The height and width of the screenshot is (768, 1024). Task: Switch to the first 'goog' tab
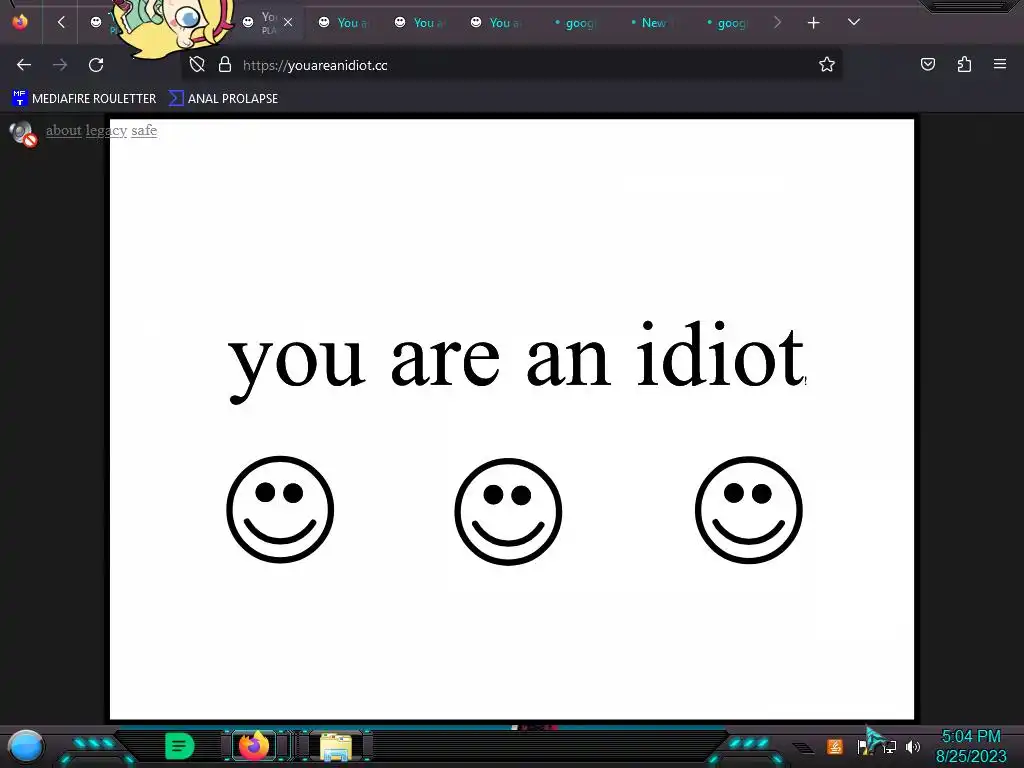[575, 23]
